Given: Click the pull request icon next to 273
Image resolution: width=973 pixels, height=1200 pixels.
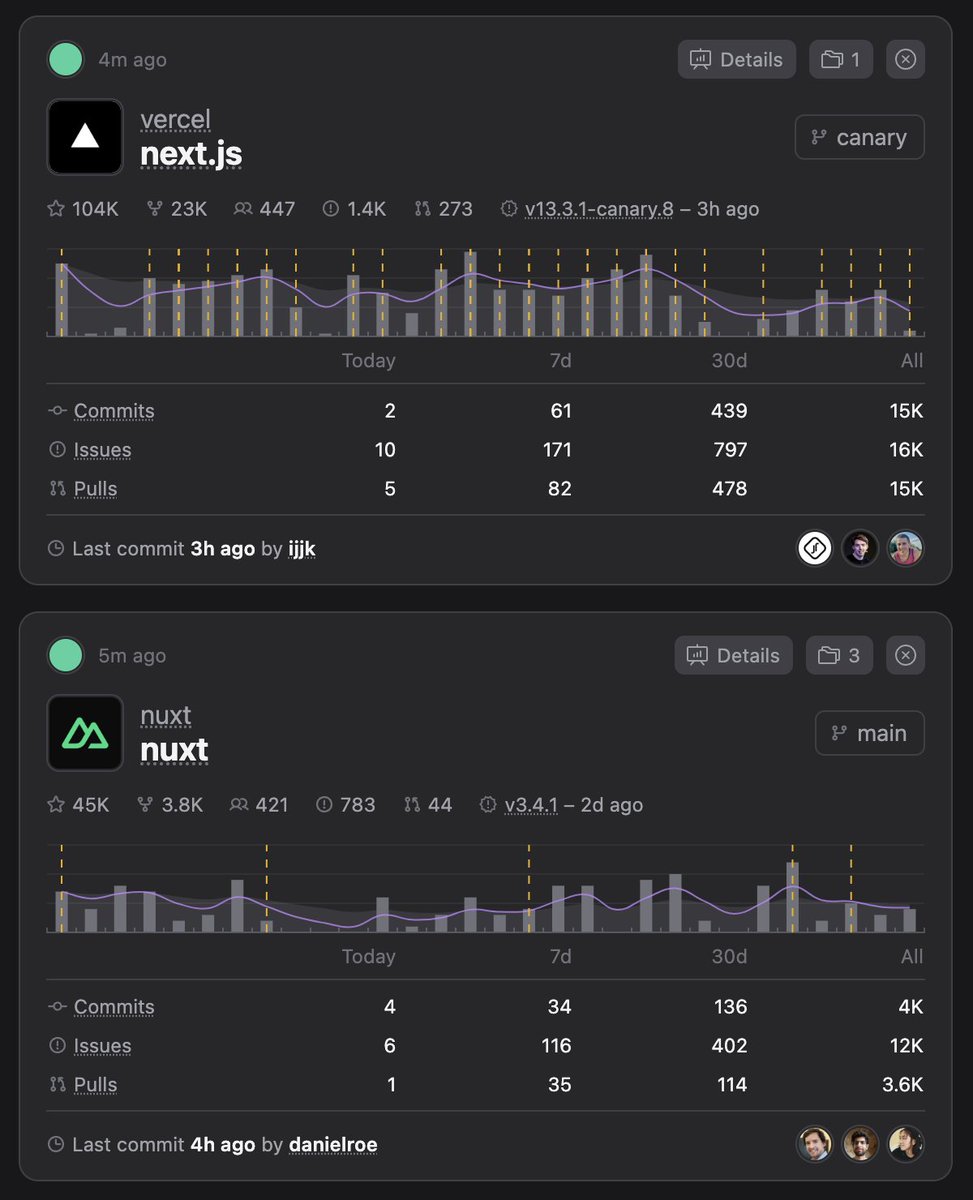Looking at the screenshot, I should tap(422, 209).
